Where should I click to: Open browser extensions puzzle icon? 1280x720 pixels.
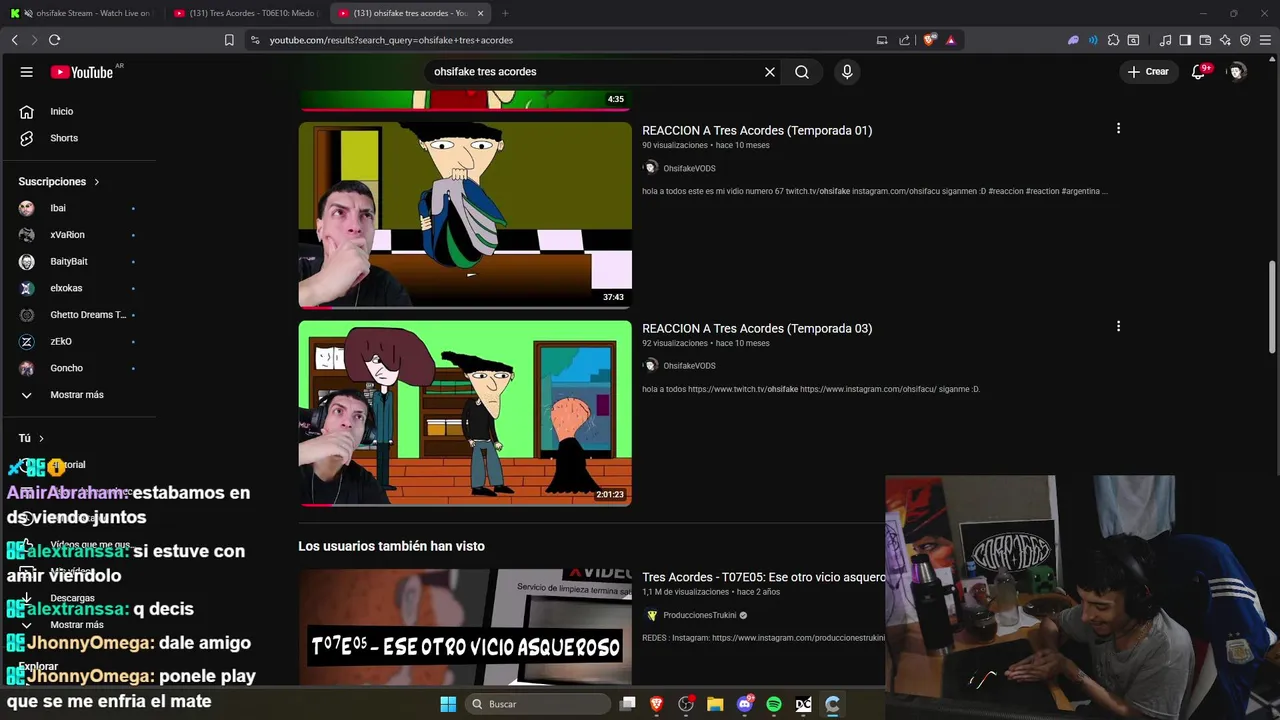1113,40
